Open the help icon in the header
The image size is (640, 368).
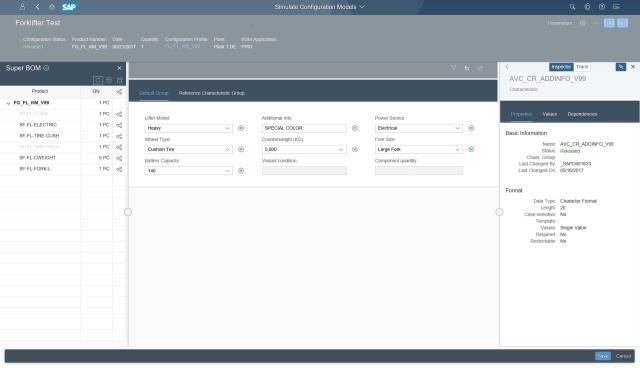click(x=602, y=7)
